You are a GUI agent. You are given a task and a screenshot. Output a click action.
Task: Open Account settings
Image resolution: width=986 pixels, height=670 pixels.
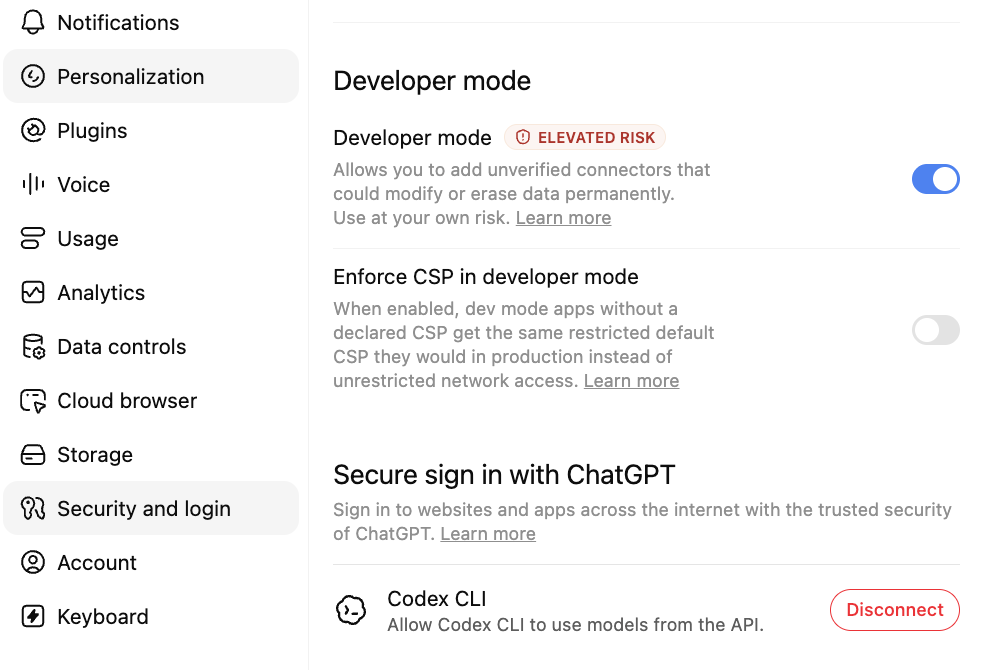pos(151,562)
